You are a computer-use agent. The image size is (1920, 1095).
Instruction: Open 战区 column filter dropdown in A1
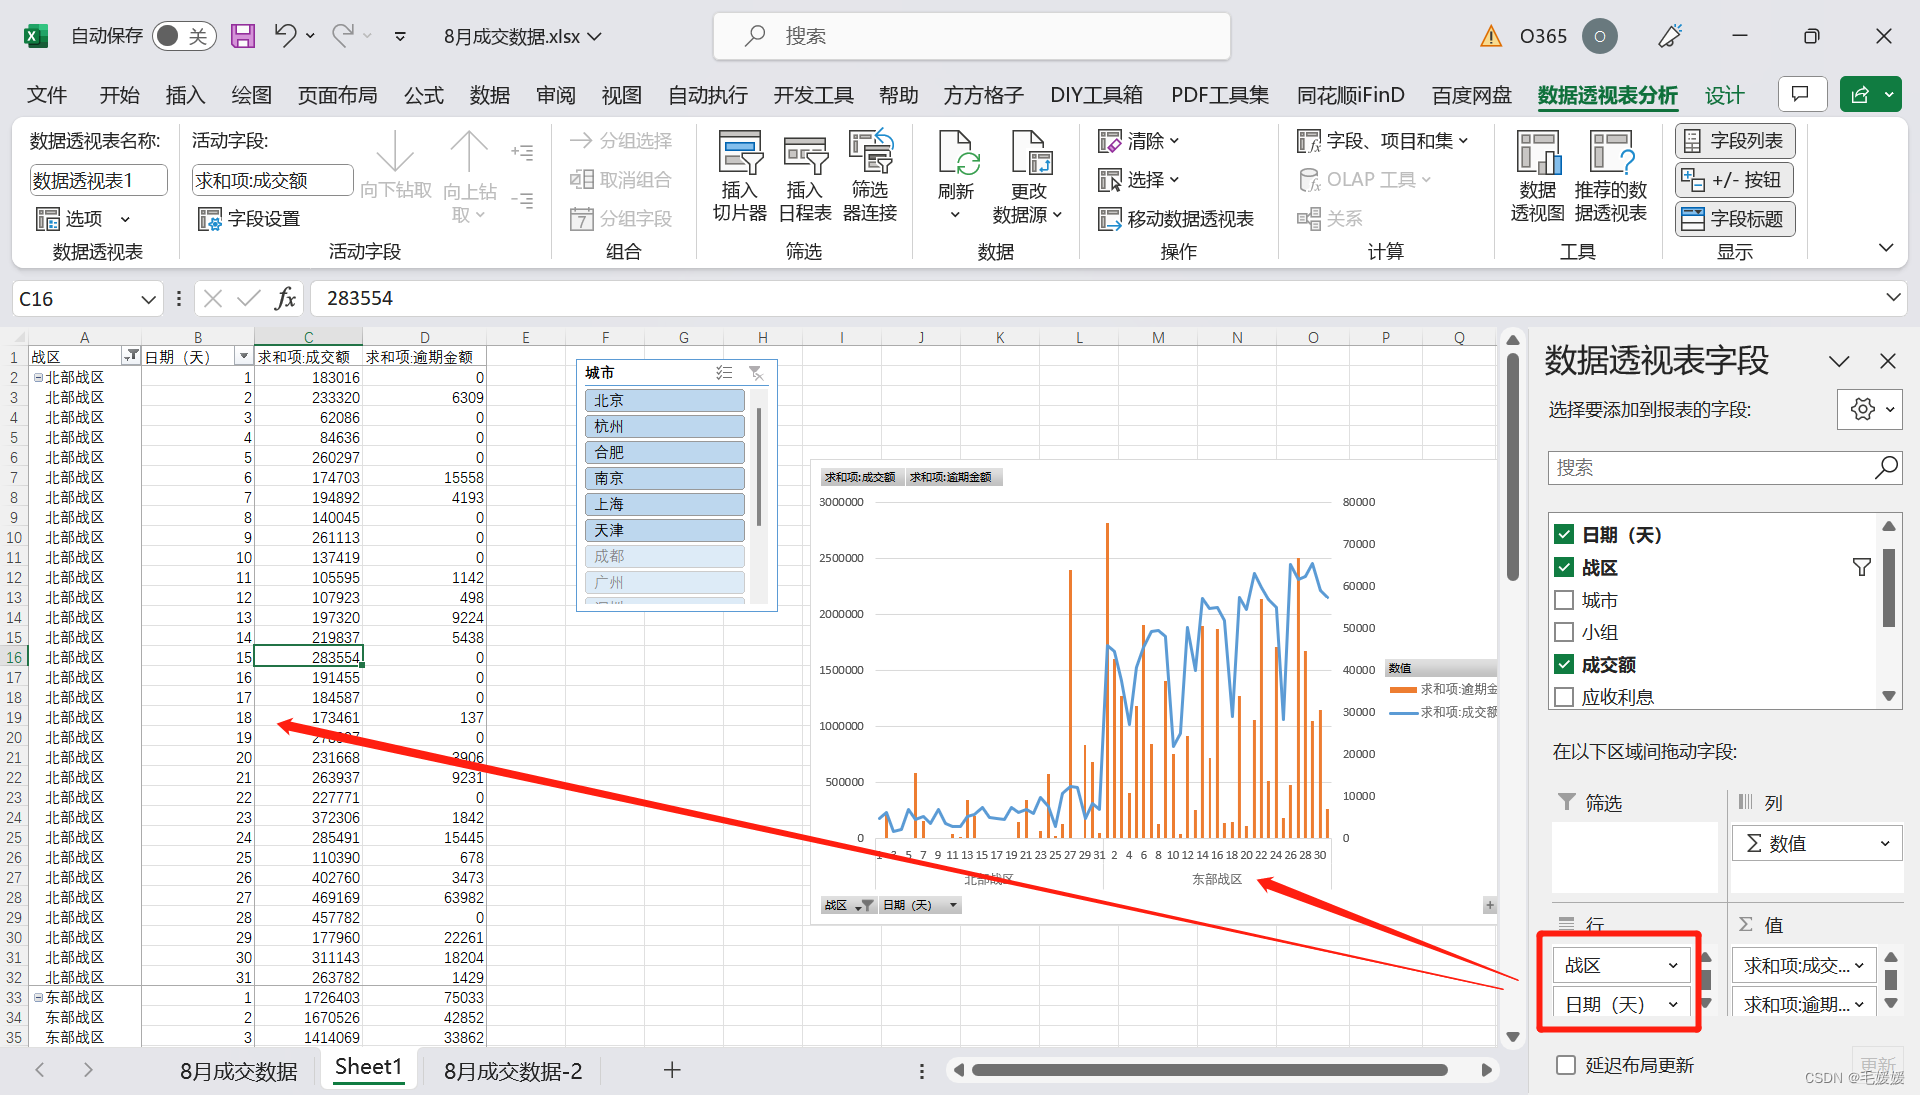click(x=131, y=356)
